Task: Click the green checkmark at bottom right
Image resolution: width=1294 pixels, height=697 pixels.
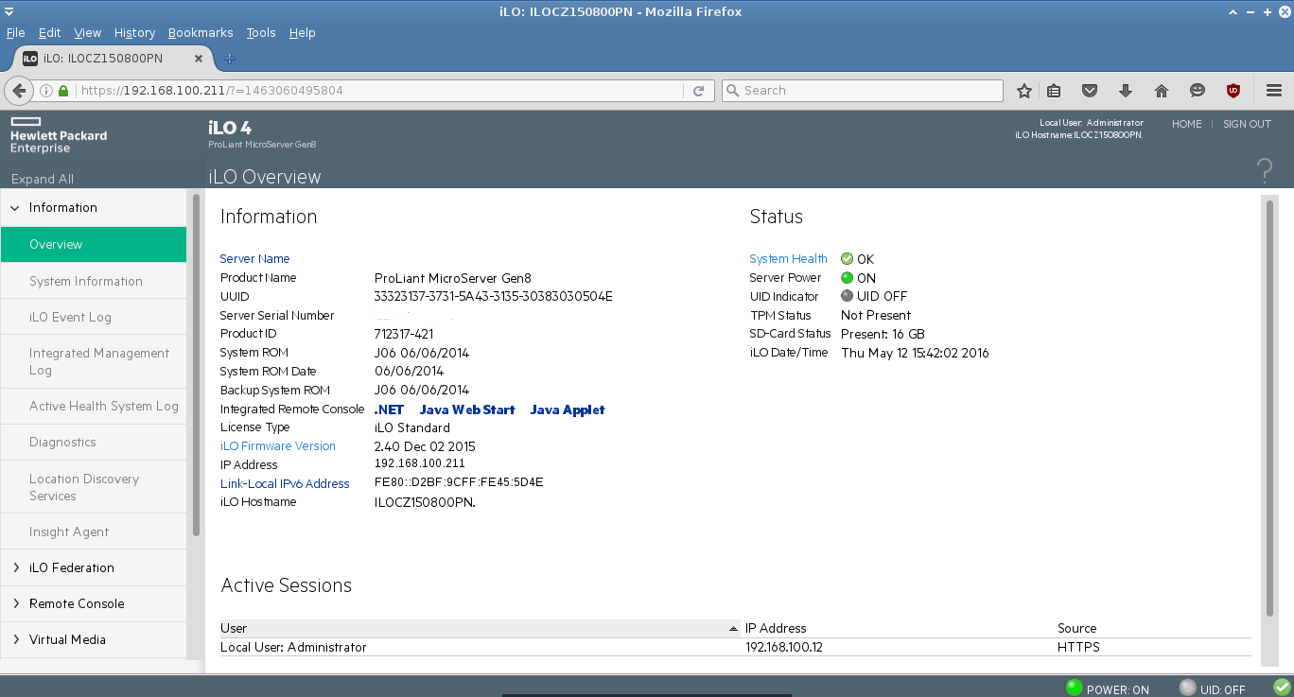Action: tap(1282, 689)
